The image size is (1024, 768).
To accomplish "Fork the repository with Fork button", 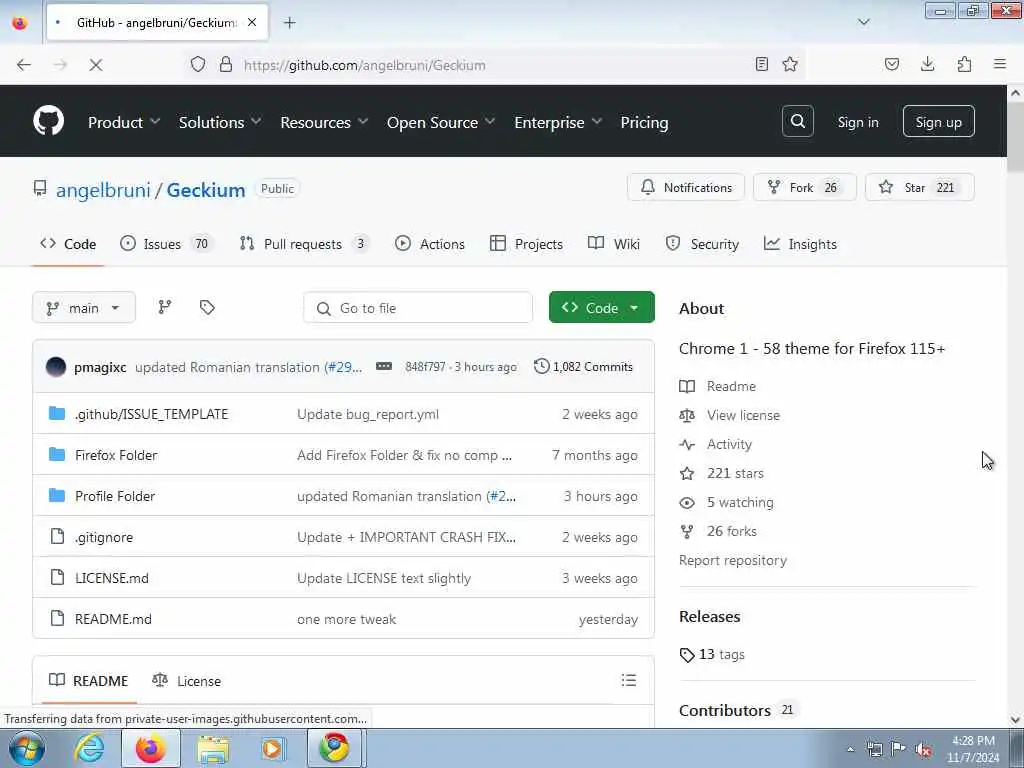I will tap(805, 187).
